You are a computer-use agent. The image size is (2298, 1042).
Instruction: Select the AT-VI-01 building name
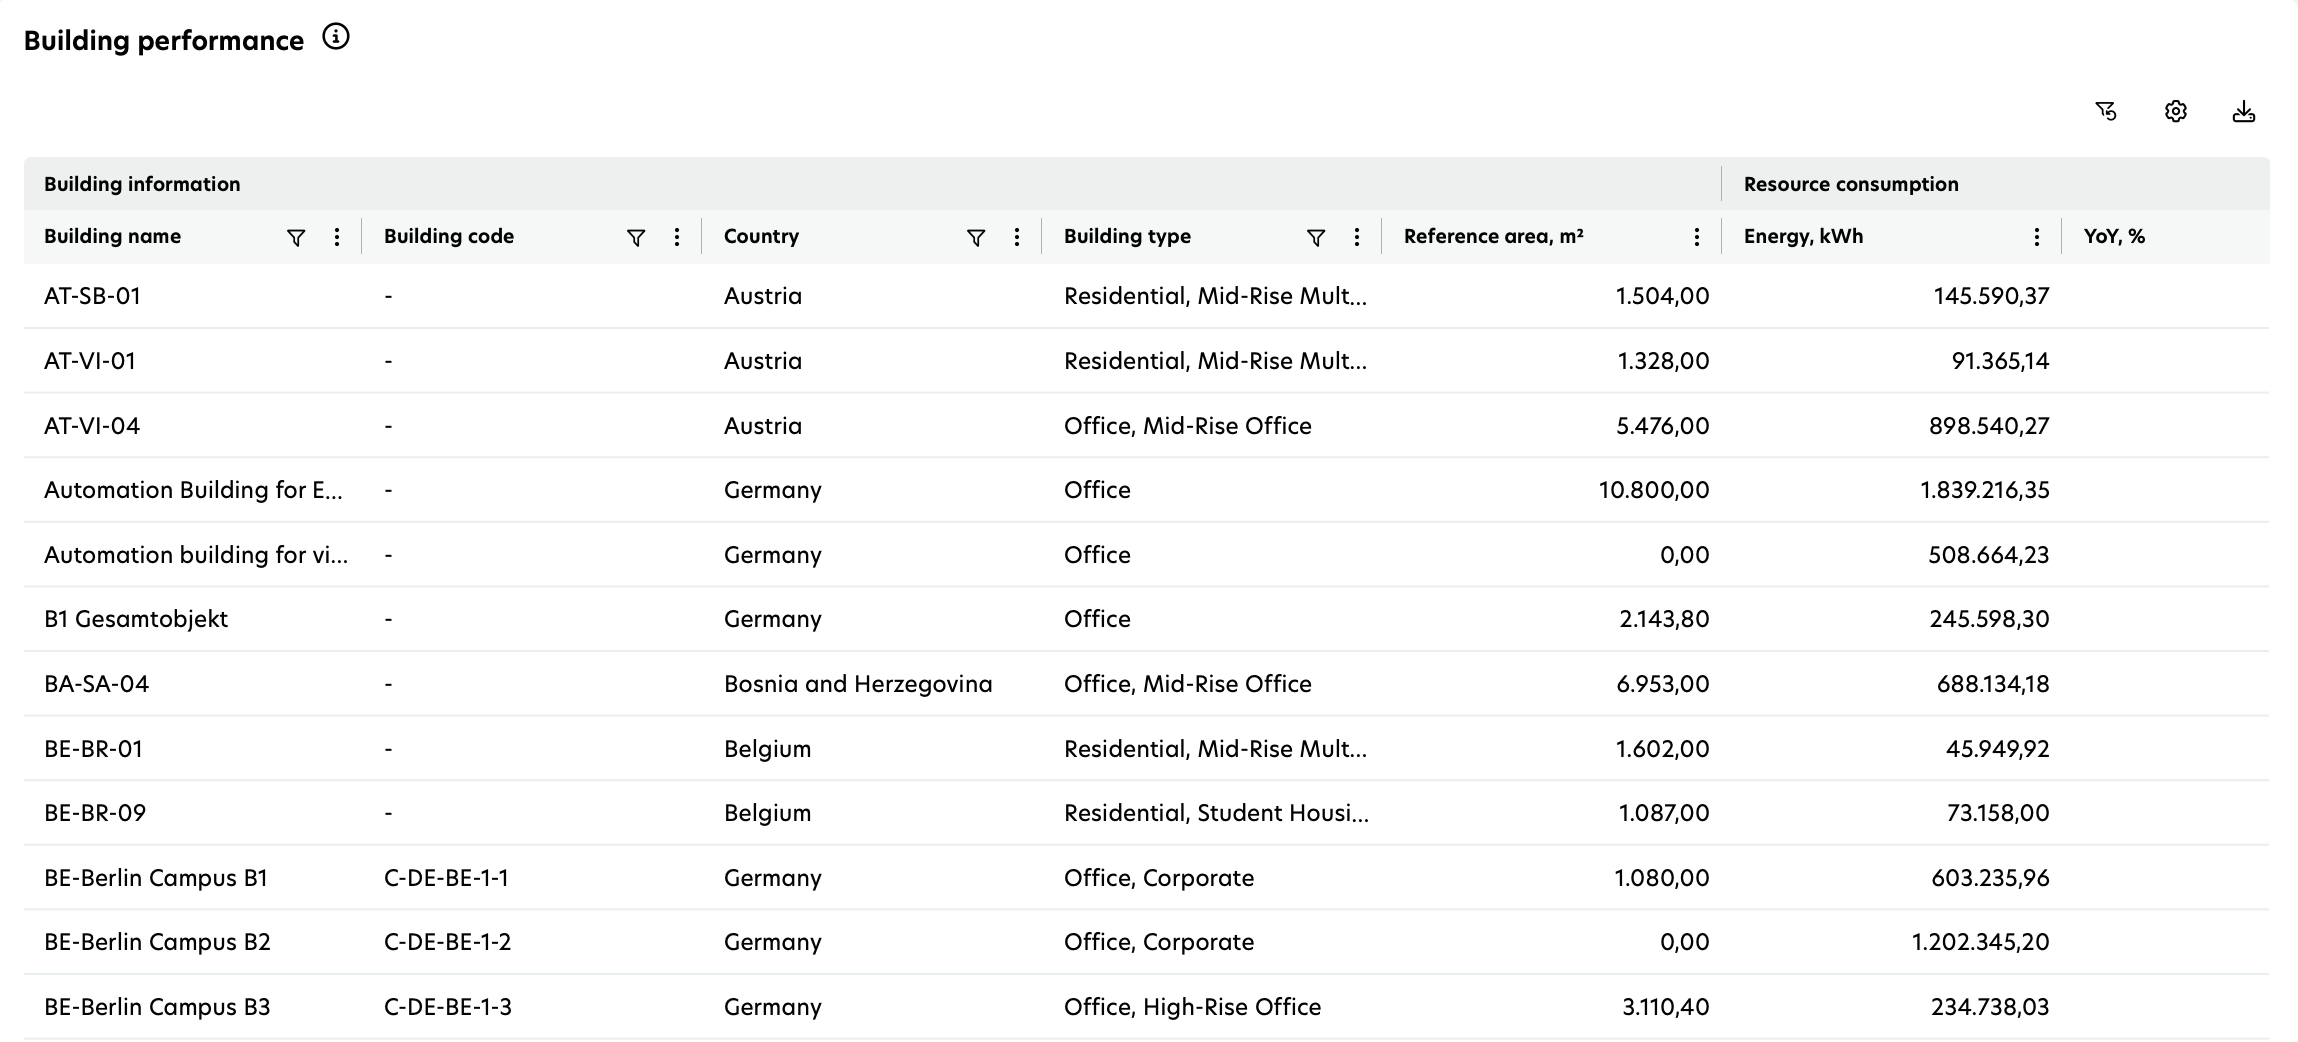(x=90, y=361)
